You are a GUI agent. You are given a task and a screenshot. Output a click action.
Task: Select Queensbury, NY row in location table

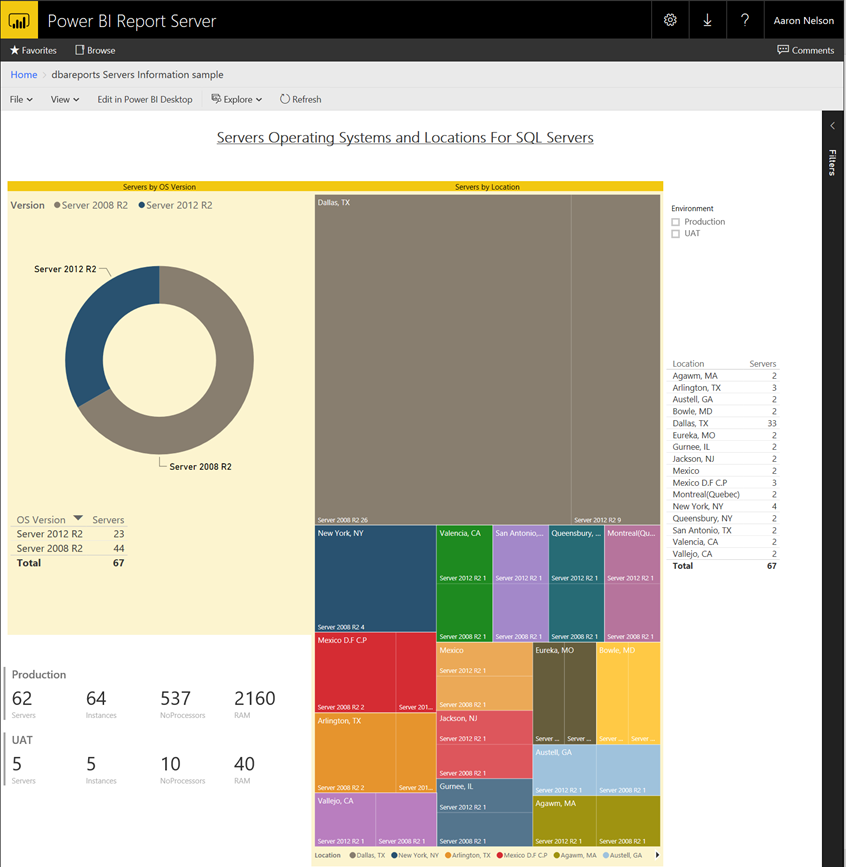724,519
